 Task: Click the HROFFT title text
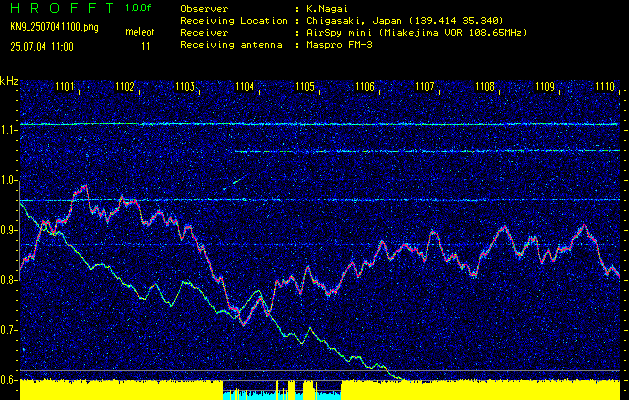click(x=63, y=8)
